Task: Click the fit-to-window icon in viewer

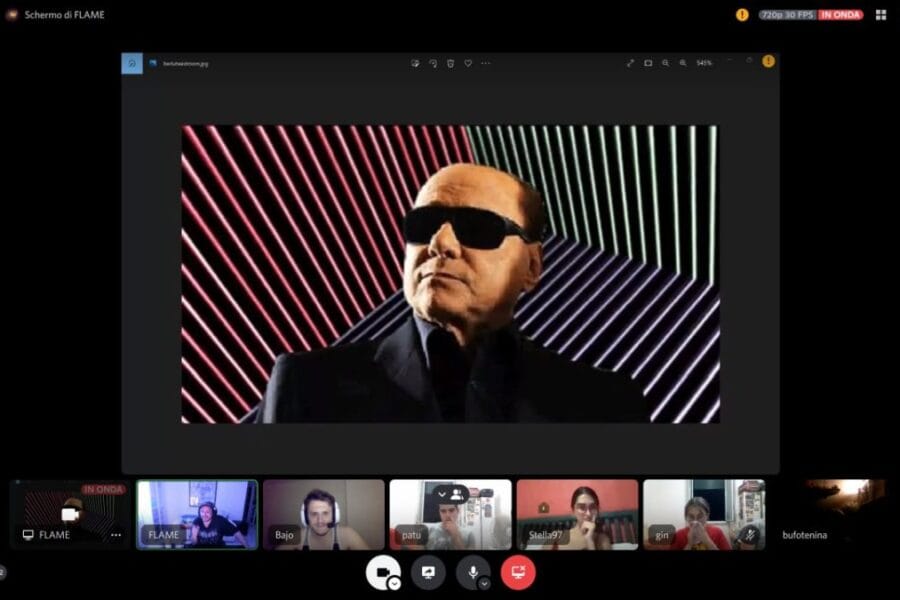Action: [648, 63]
